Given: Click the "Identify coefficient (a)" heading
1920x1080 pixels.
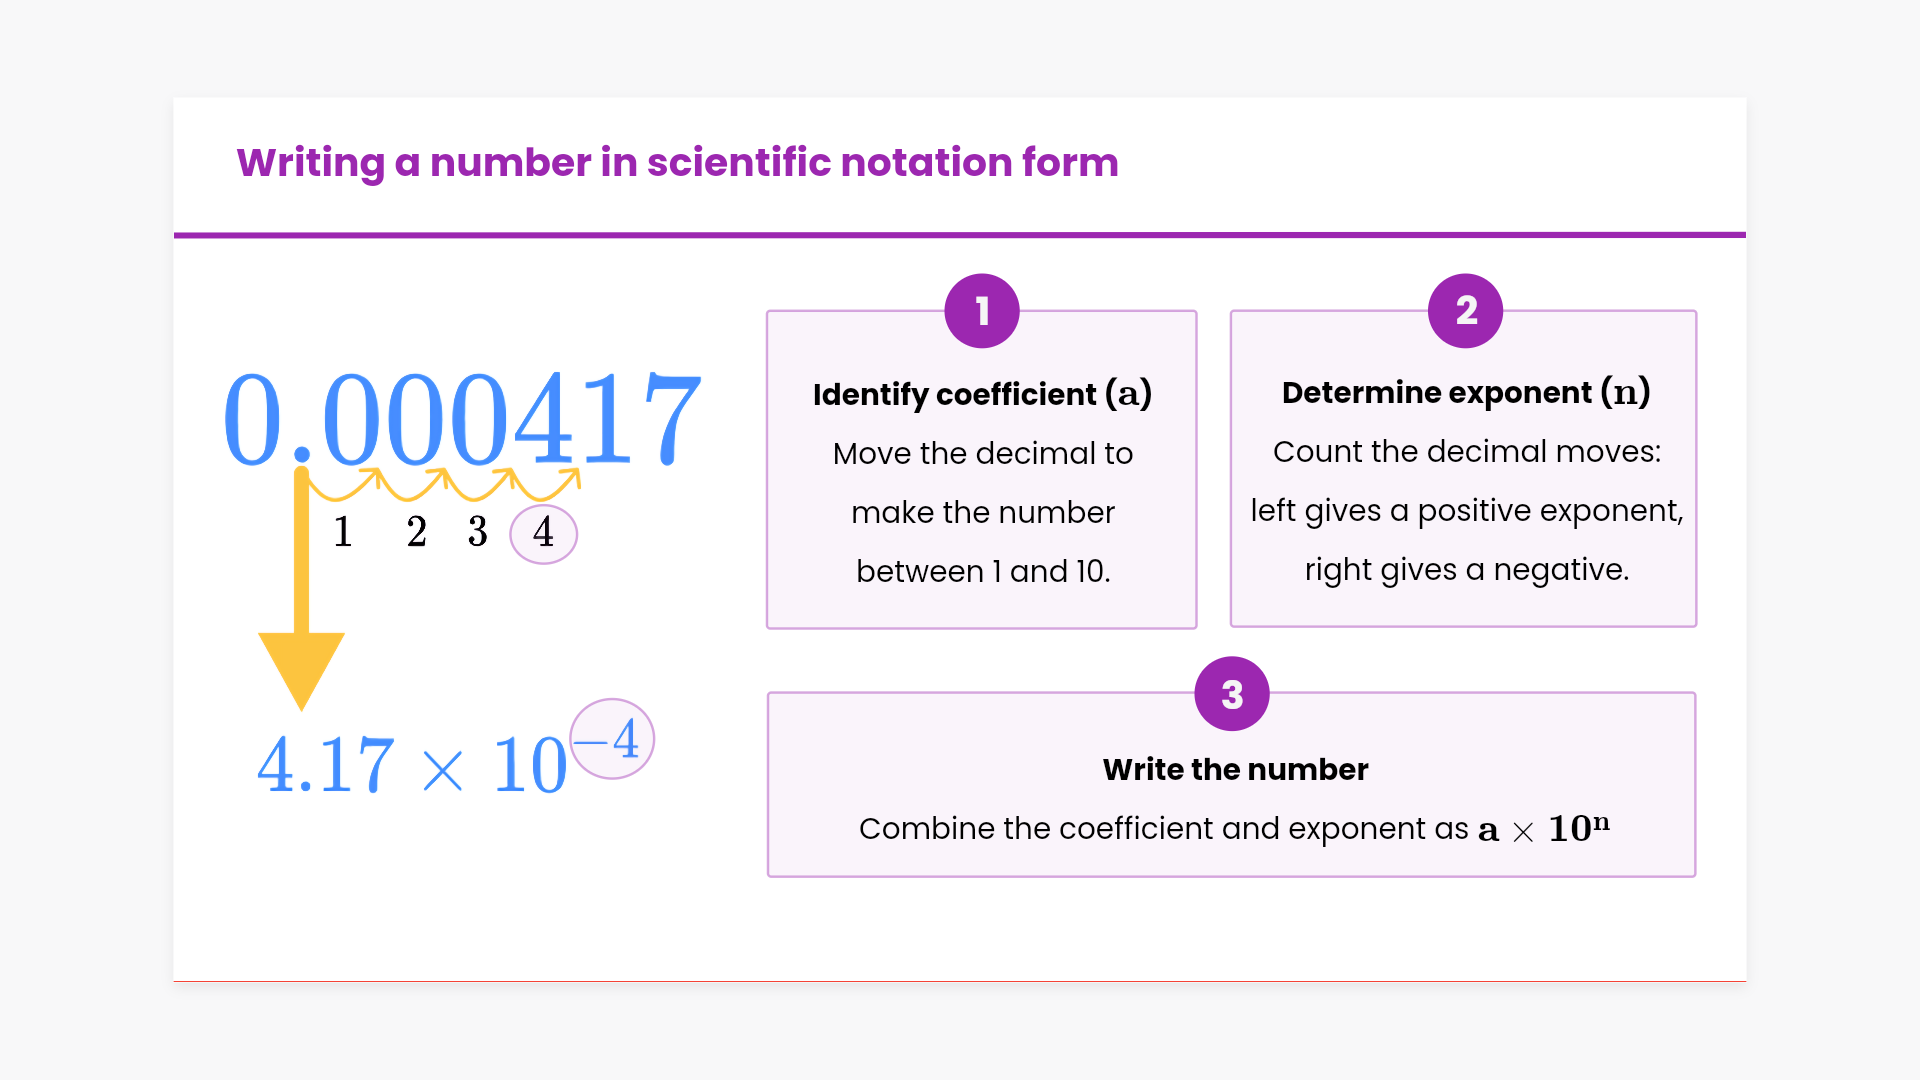Looking at the screenshot, I should (x=982, y=394).
